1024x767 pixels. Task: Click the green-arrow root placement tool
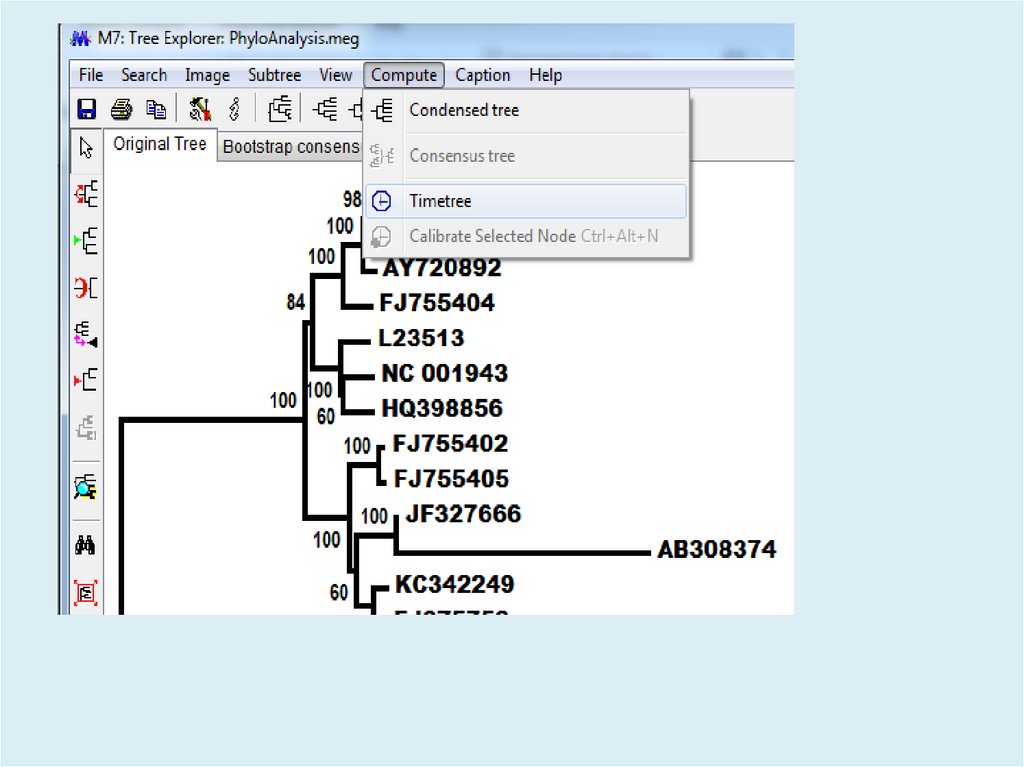pos(87,240)
